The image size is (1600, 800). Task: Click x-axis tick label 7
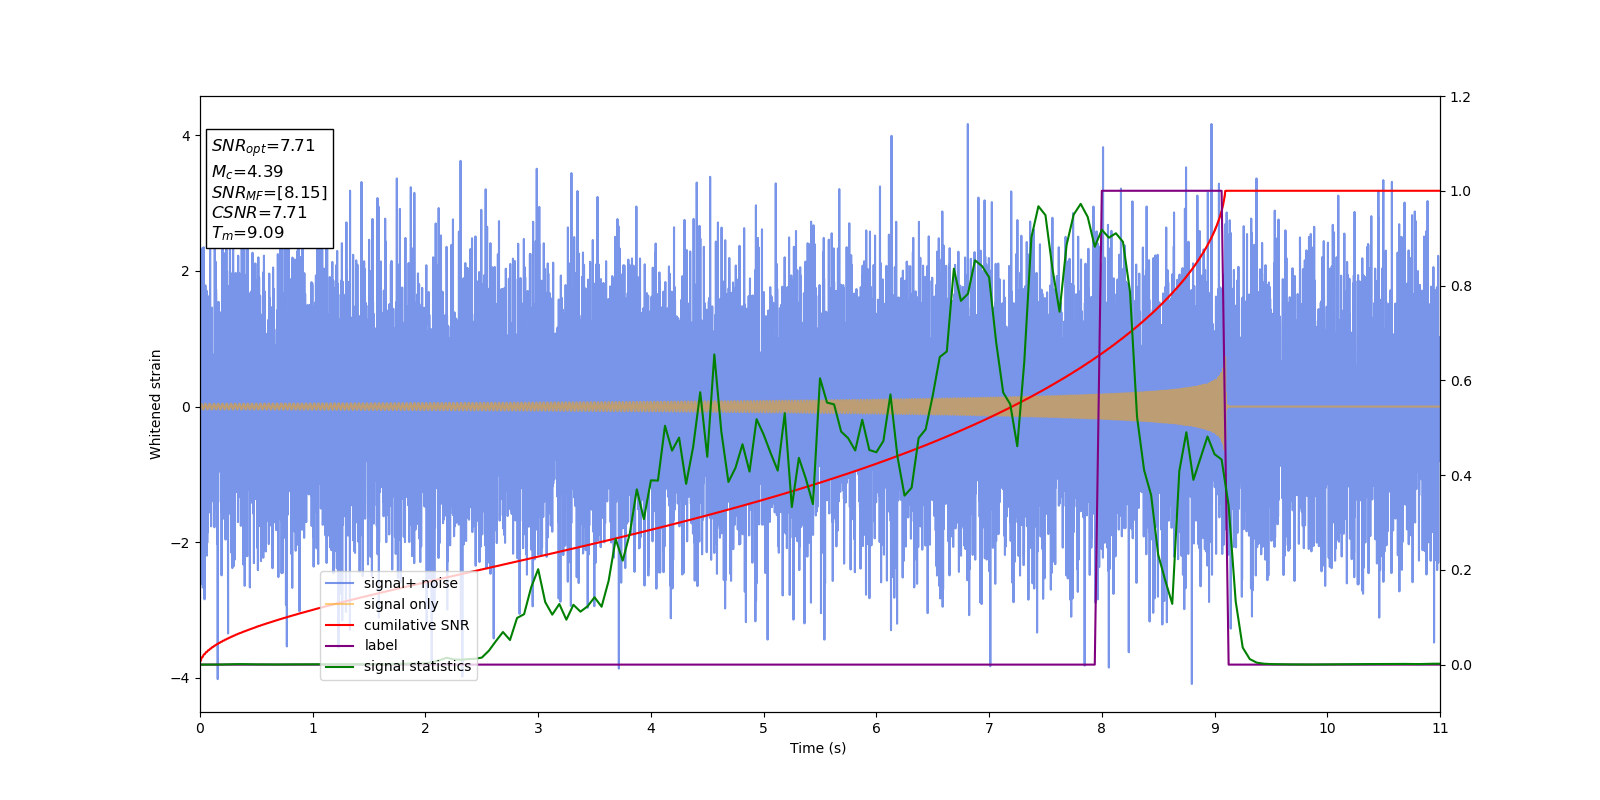[x=989, y=728]
